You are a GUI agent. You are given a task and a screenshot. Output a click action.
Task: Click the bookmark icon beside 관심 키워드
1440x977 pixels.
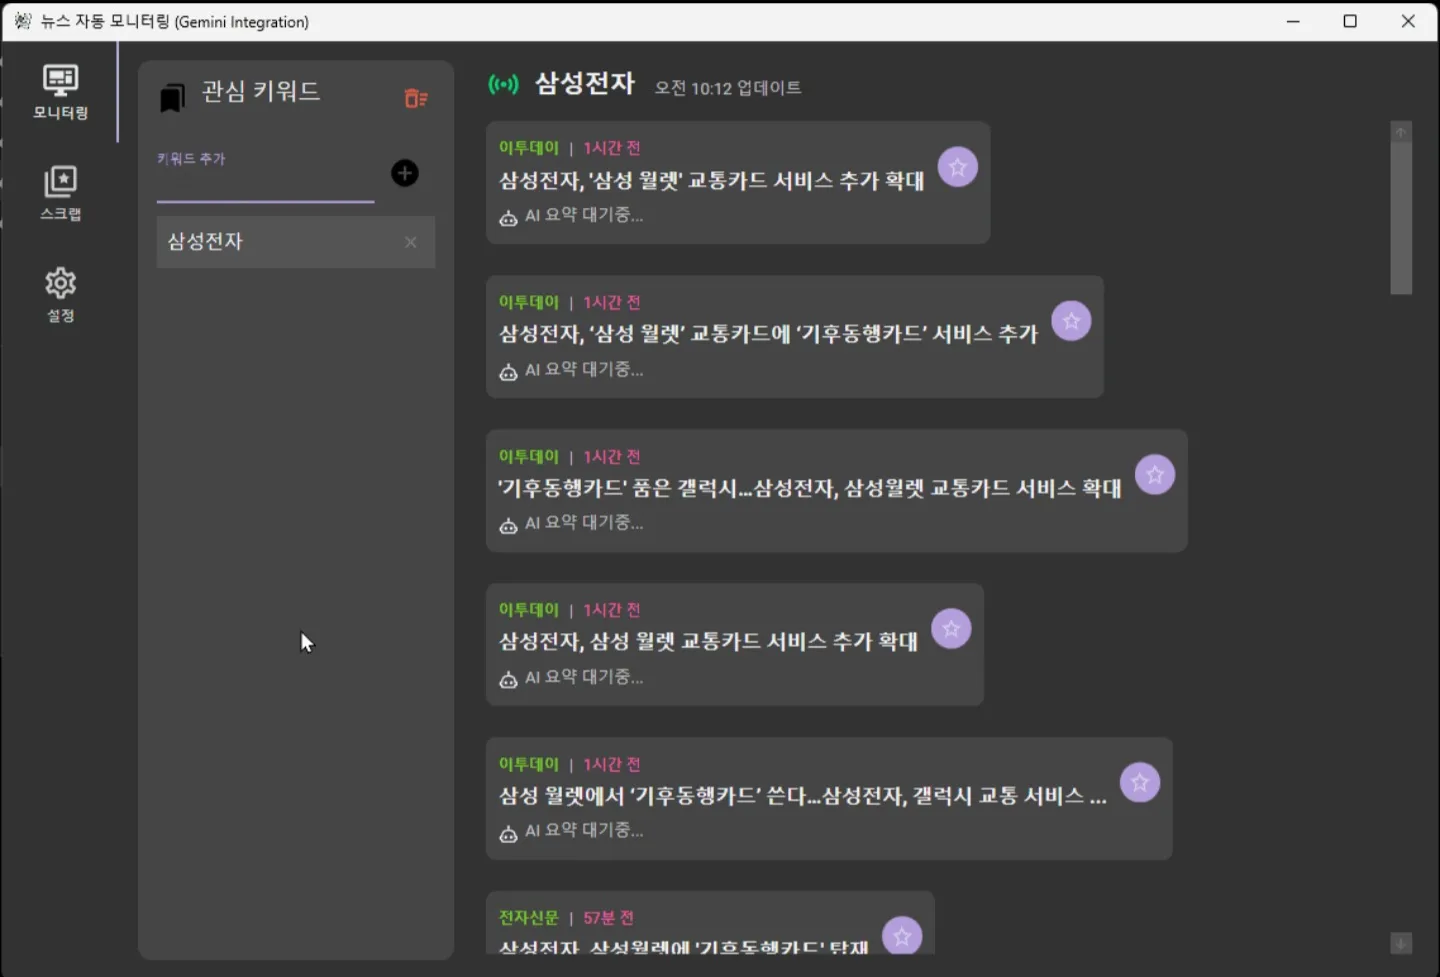pyautogui.click(x=172, y=97)
